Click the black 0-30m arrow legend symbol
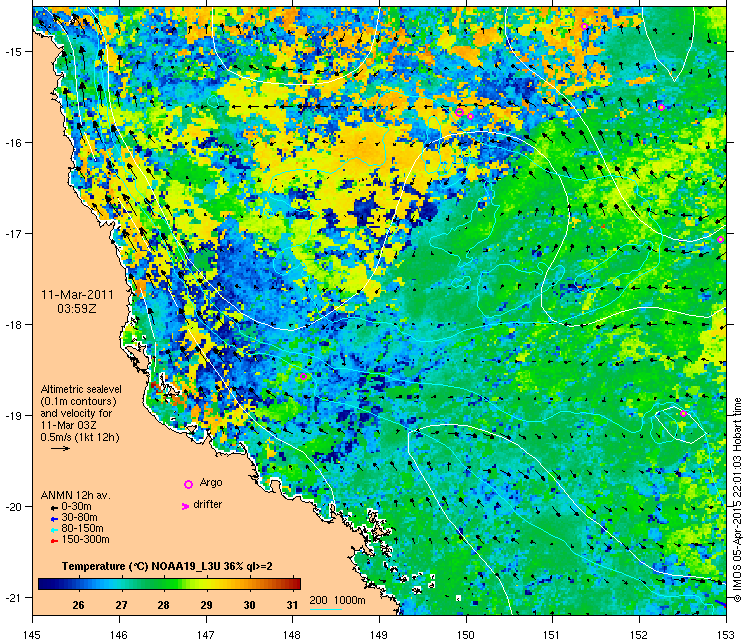Viewport: 750px width, 640px height. 55,508
